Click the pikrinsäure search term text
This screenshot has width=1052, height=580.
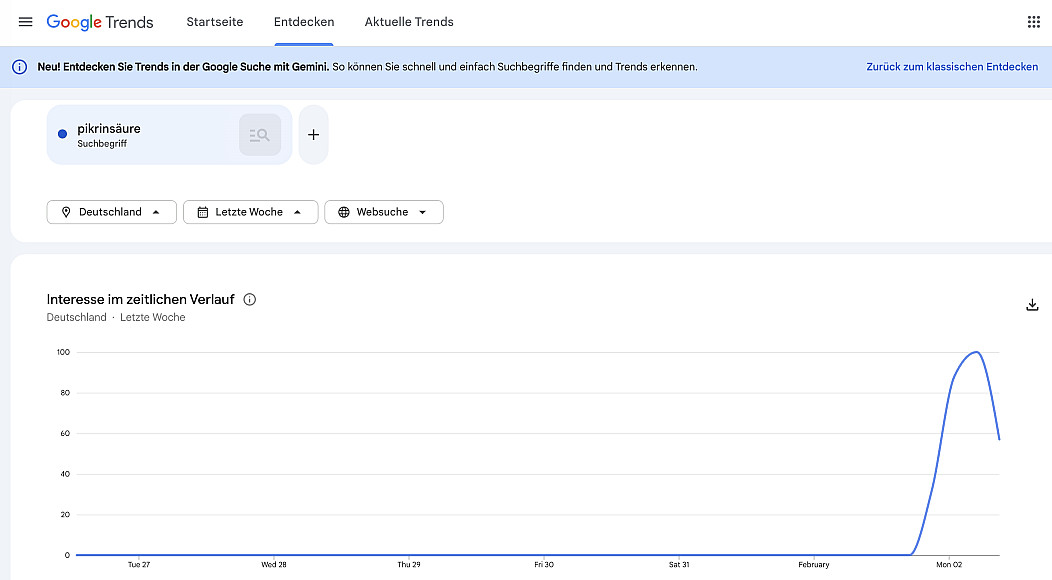coord(109,129)
